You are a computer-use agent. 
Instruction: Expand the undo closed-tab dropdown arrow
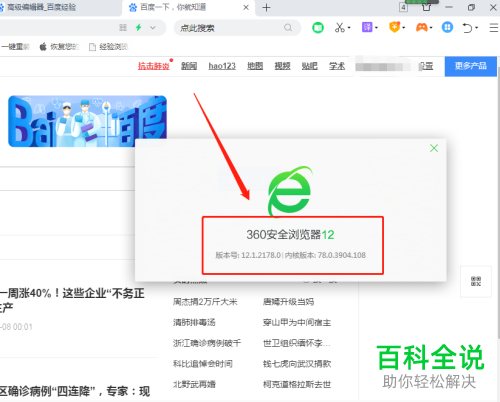click(x=477, y=28)
